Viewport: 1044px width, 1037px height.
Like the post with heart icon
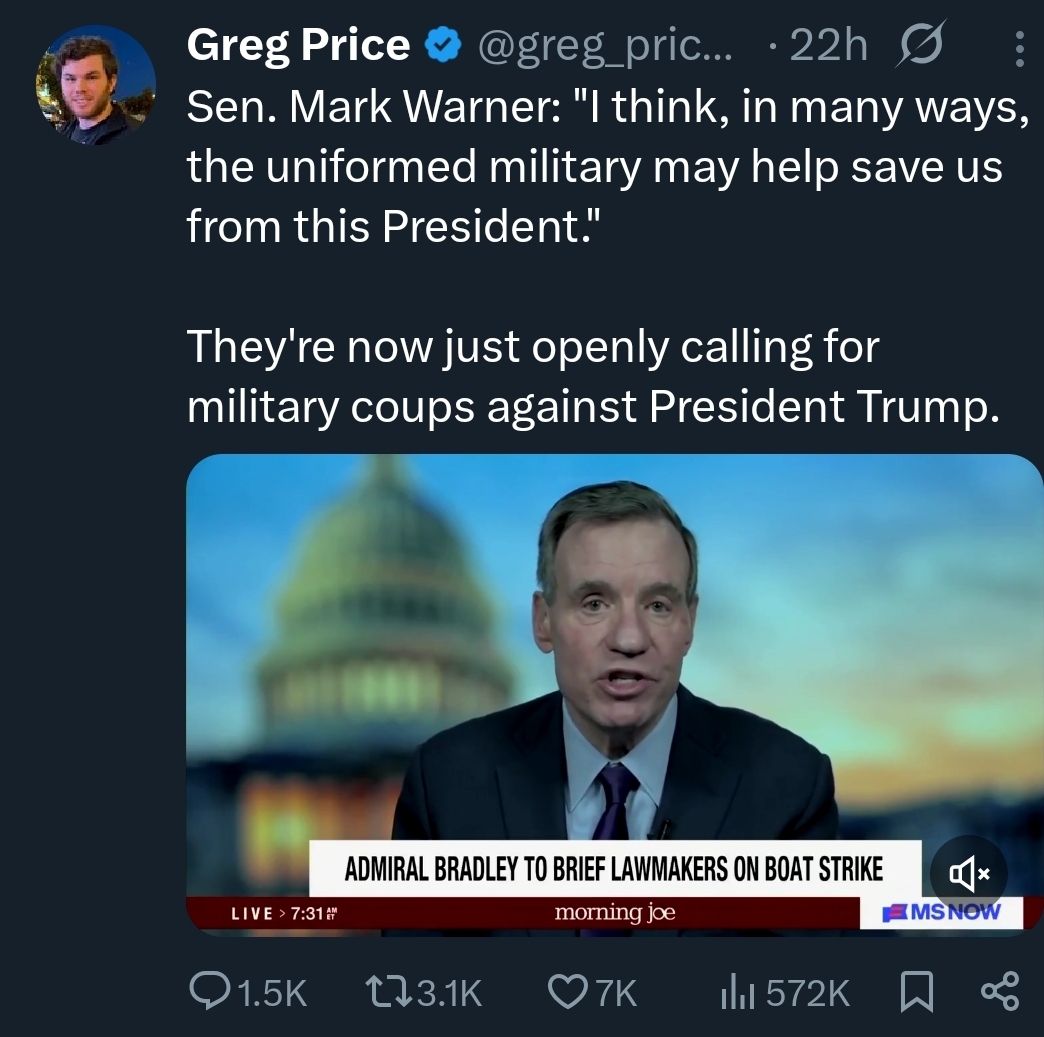[566, 991]
